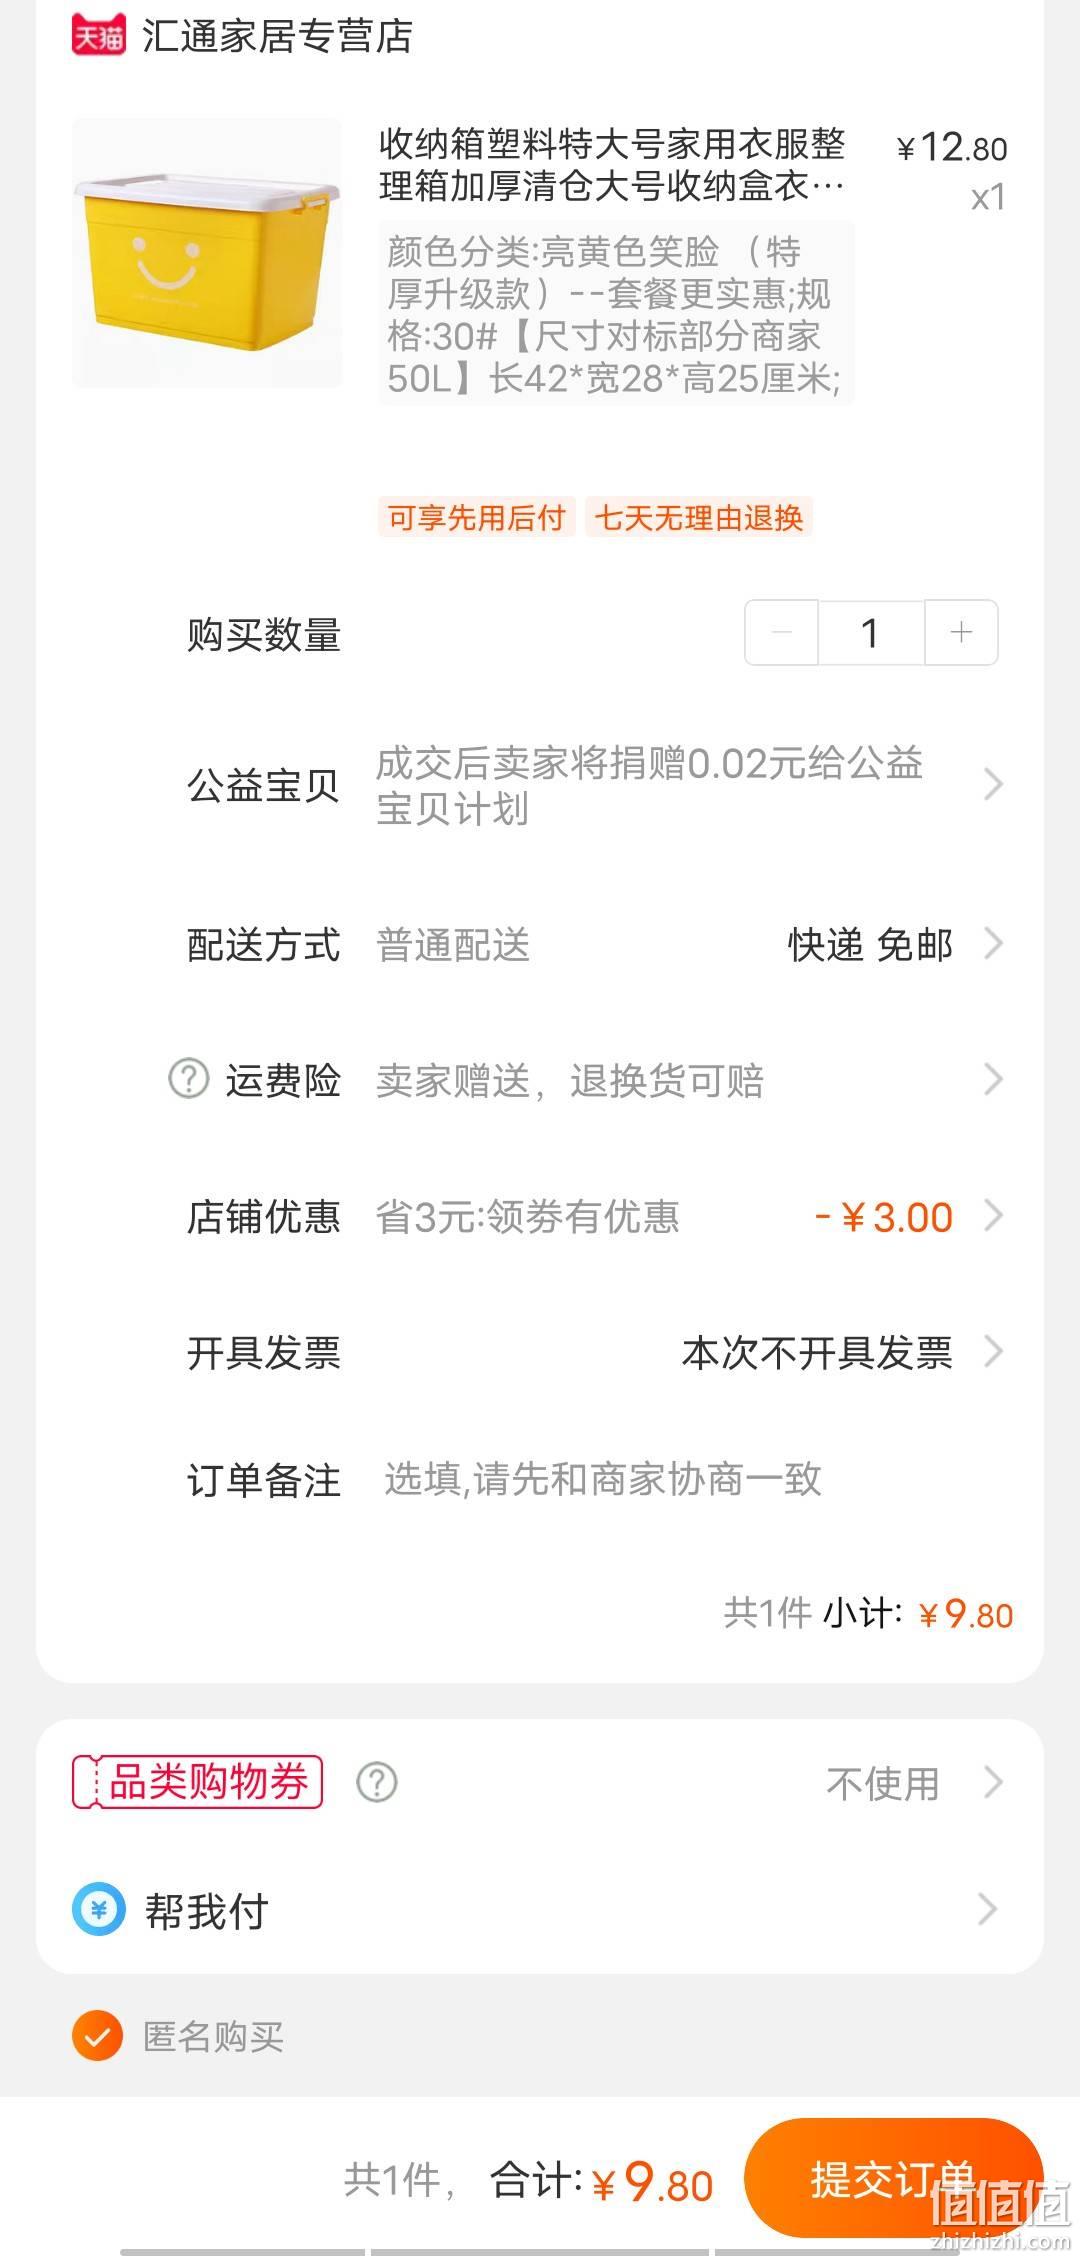1080x2259 pixels.
Task: Expand the 配送方式 delivery options chevron
Action: click(992, 943)
